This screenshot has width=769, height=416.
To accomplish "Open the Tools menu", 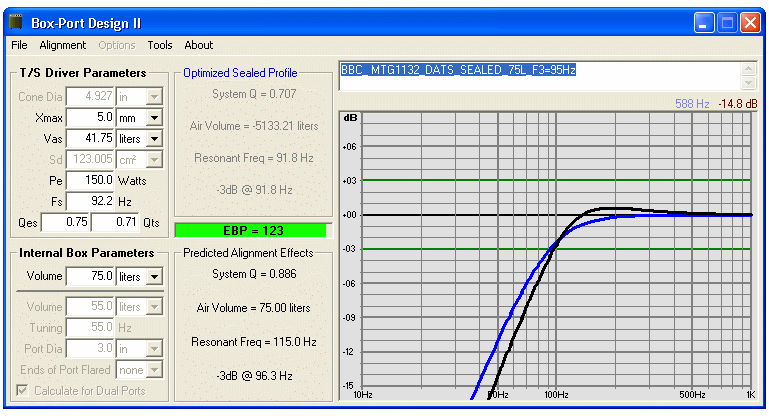I will [160, 45].
